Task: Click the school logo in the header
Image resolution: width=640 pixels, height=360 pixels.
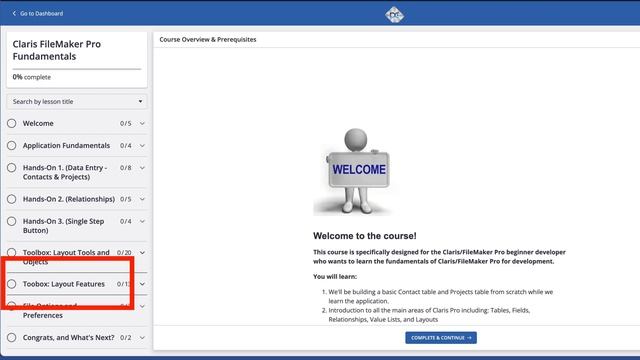Action: click(394, 15)
